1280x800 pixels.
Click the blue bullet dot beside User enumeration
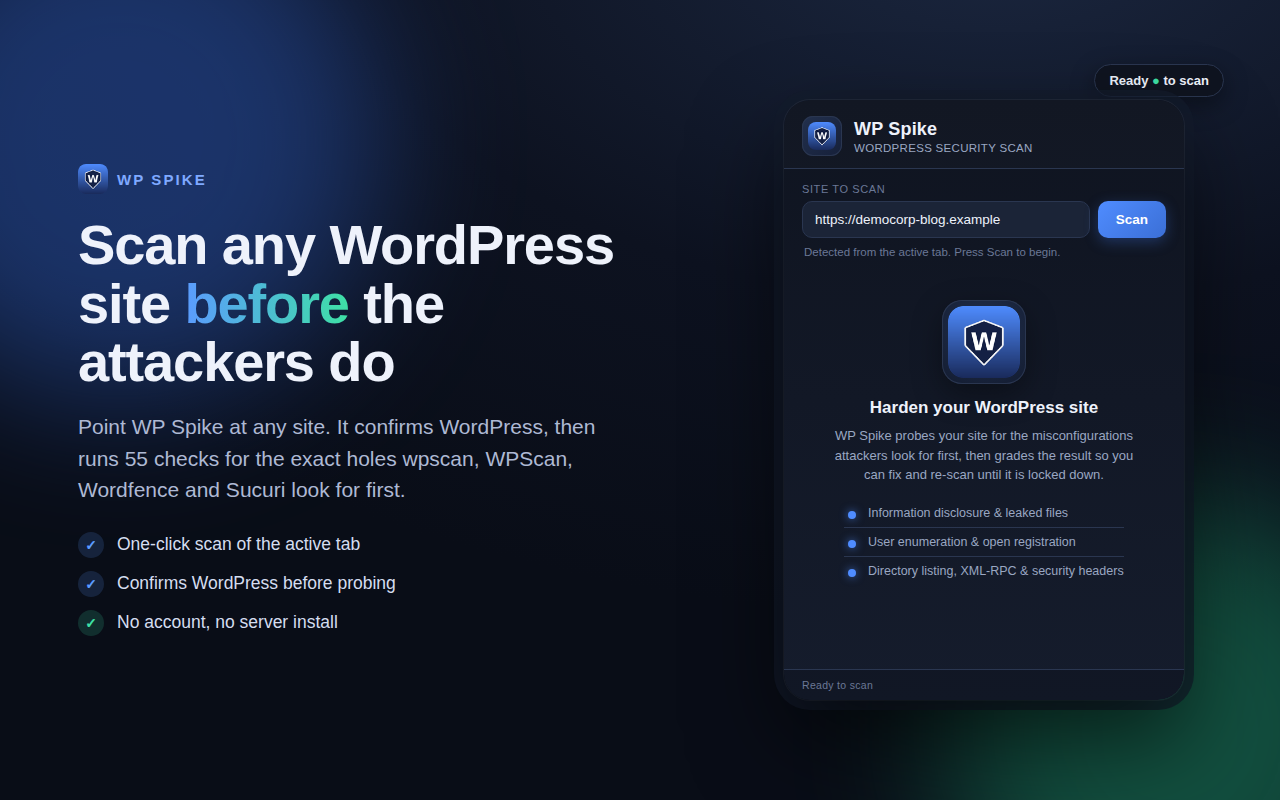point(852,544)
